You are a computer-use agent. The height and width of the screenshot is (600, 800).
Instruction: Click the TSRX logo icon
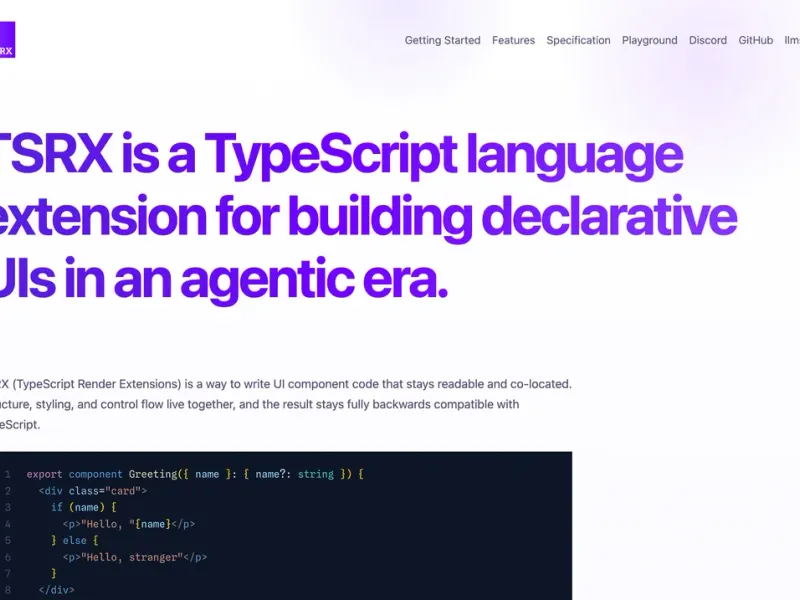(7, 40)
